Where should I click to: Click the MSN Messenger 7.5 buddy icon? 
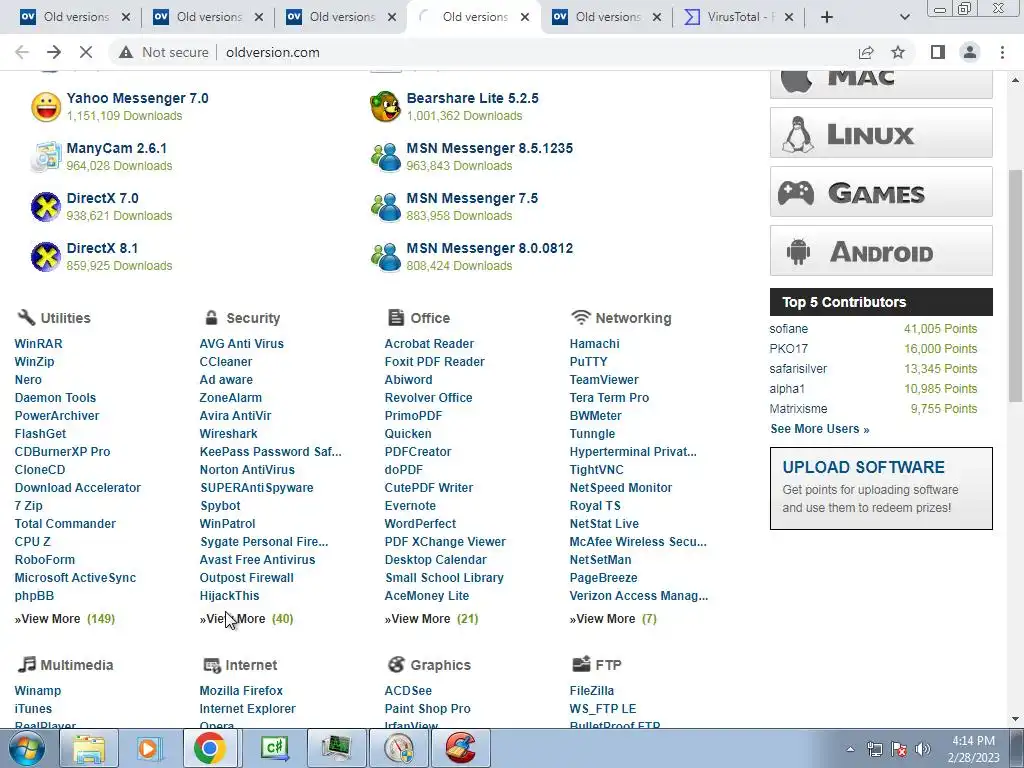click(x=385, y=207)
